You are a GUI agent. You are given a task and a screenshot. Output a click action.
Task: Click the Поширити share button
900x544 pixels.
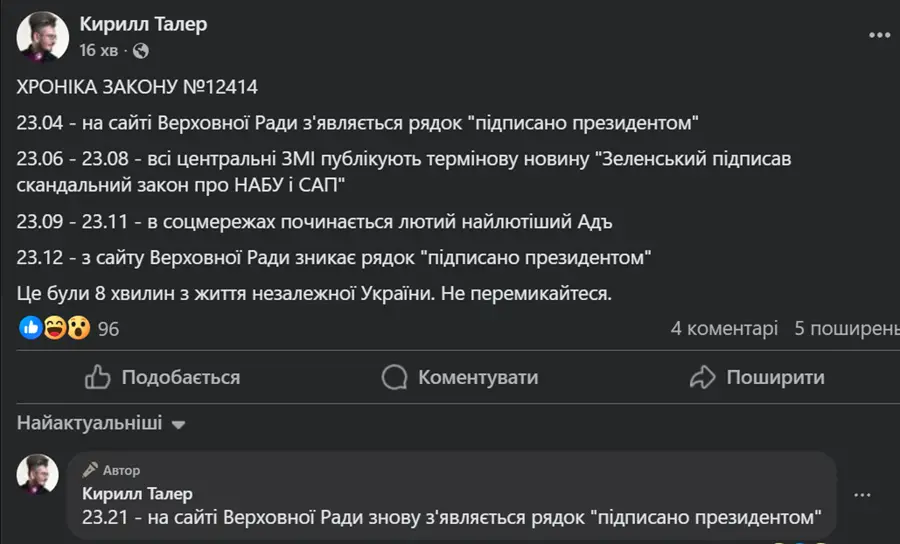click(x=757, y=377)
